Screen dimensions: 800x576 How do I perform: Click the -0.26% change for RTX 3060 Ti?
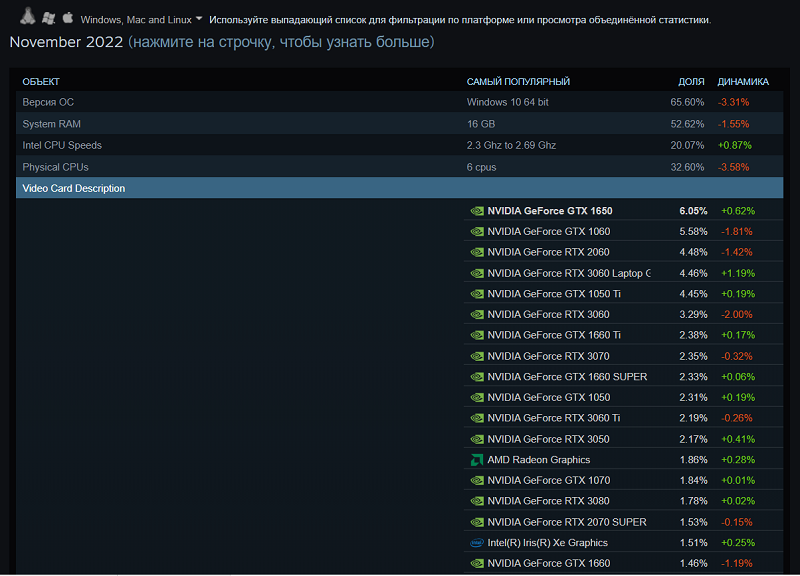coord(737,418)
